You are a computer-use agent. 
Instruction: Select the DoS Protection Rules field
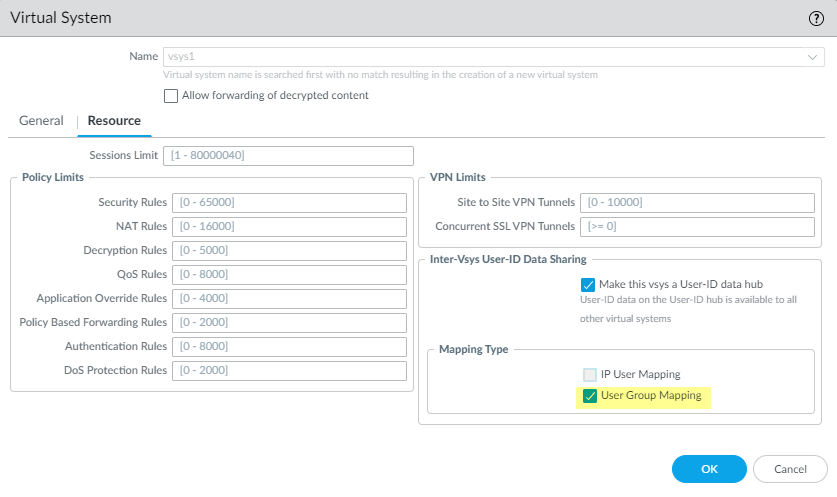pos(289,370)
